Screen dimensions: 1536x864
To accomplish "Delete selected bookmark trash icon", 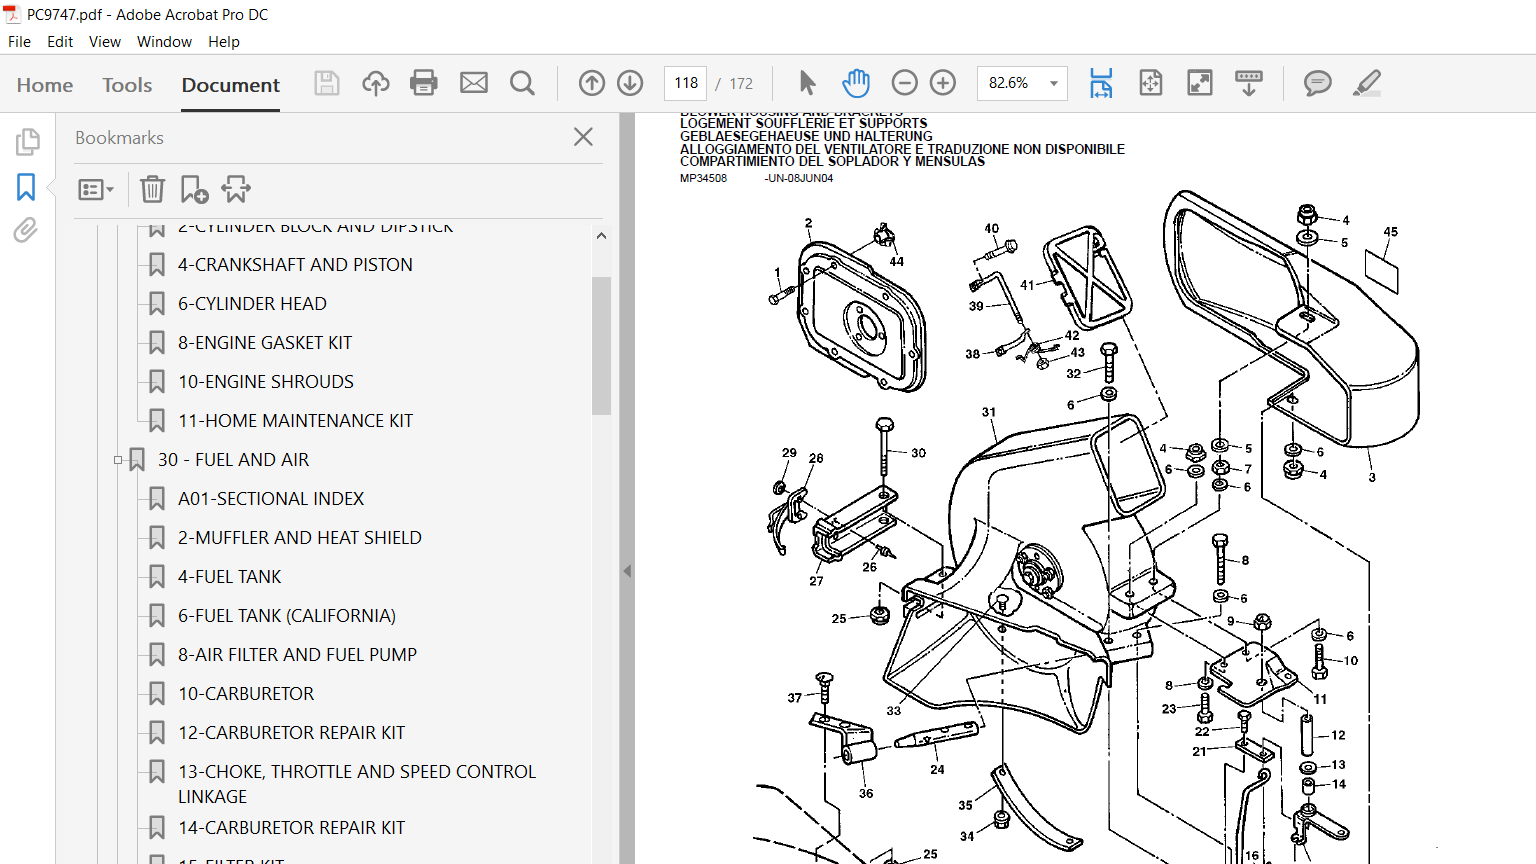I will point(152,189).
